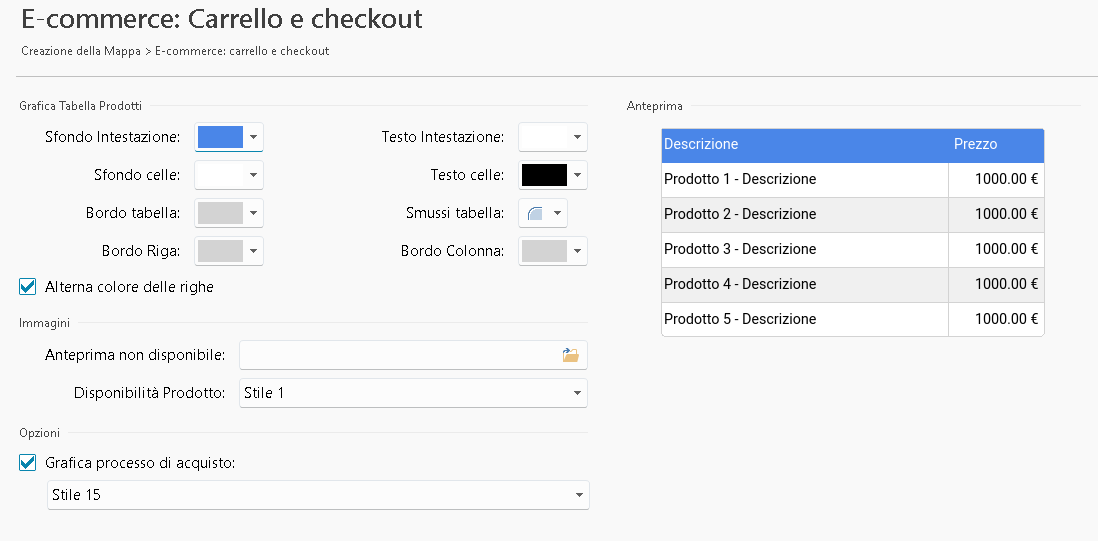Click the Smussi tabella rounded corner icon
The width and height of the screenshot is (1098, 541).
tap(535, 213)
